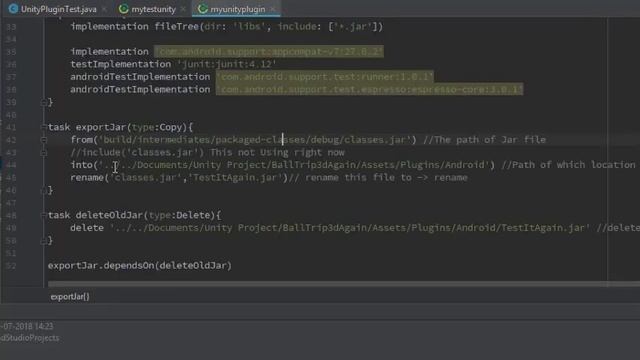Click the highlighted test:runner:1.0.1 string
The height and width of the screenshot is (360, 640).
coord(324,77)
